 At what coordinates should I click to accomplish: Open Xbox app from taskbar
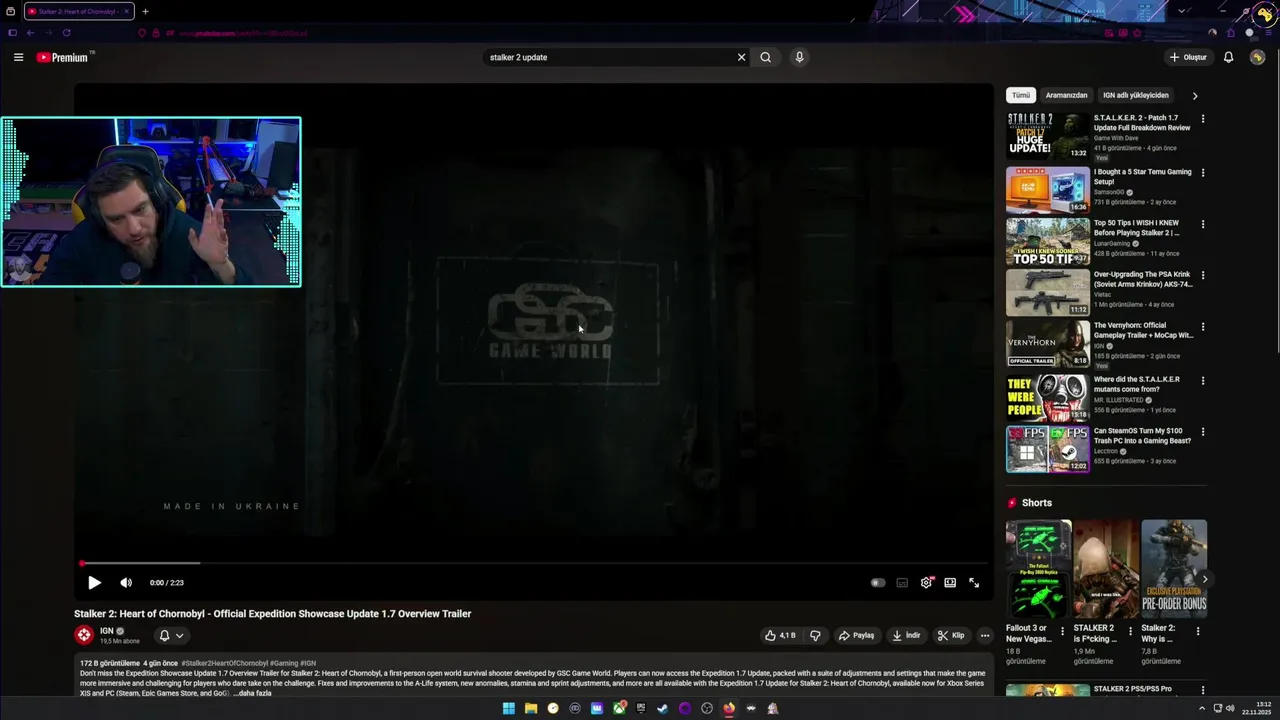(619, 708)
